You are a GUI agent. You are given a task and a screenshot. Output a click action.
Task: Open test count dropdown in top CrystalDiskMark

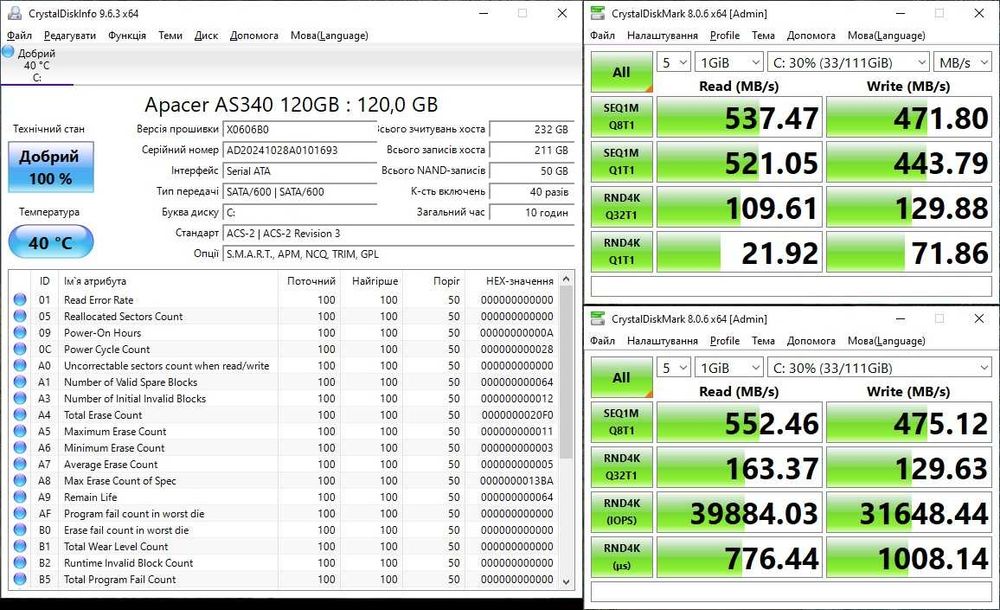coord(673,63)
